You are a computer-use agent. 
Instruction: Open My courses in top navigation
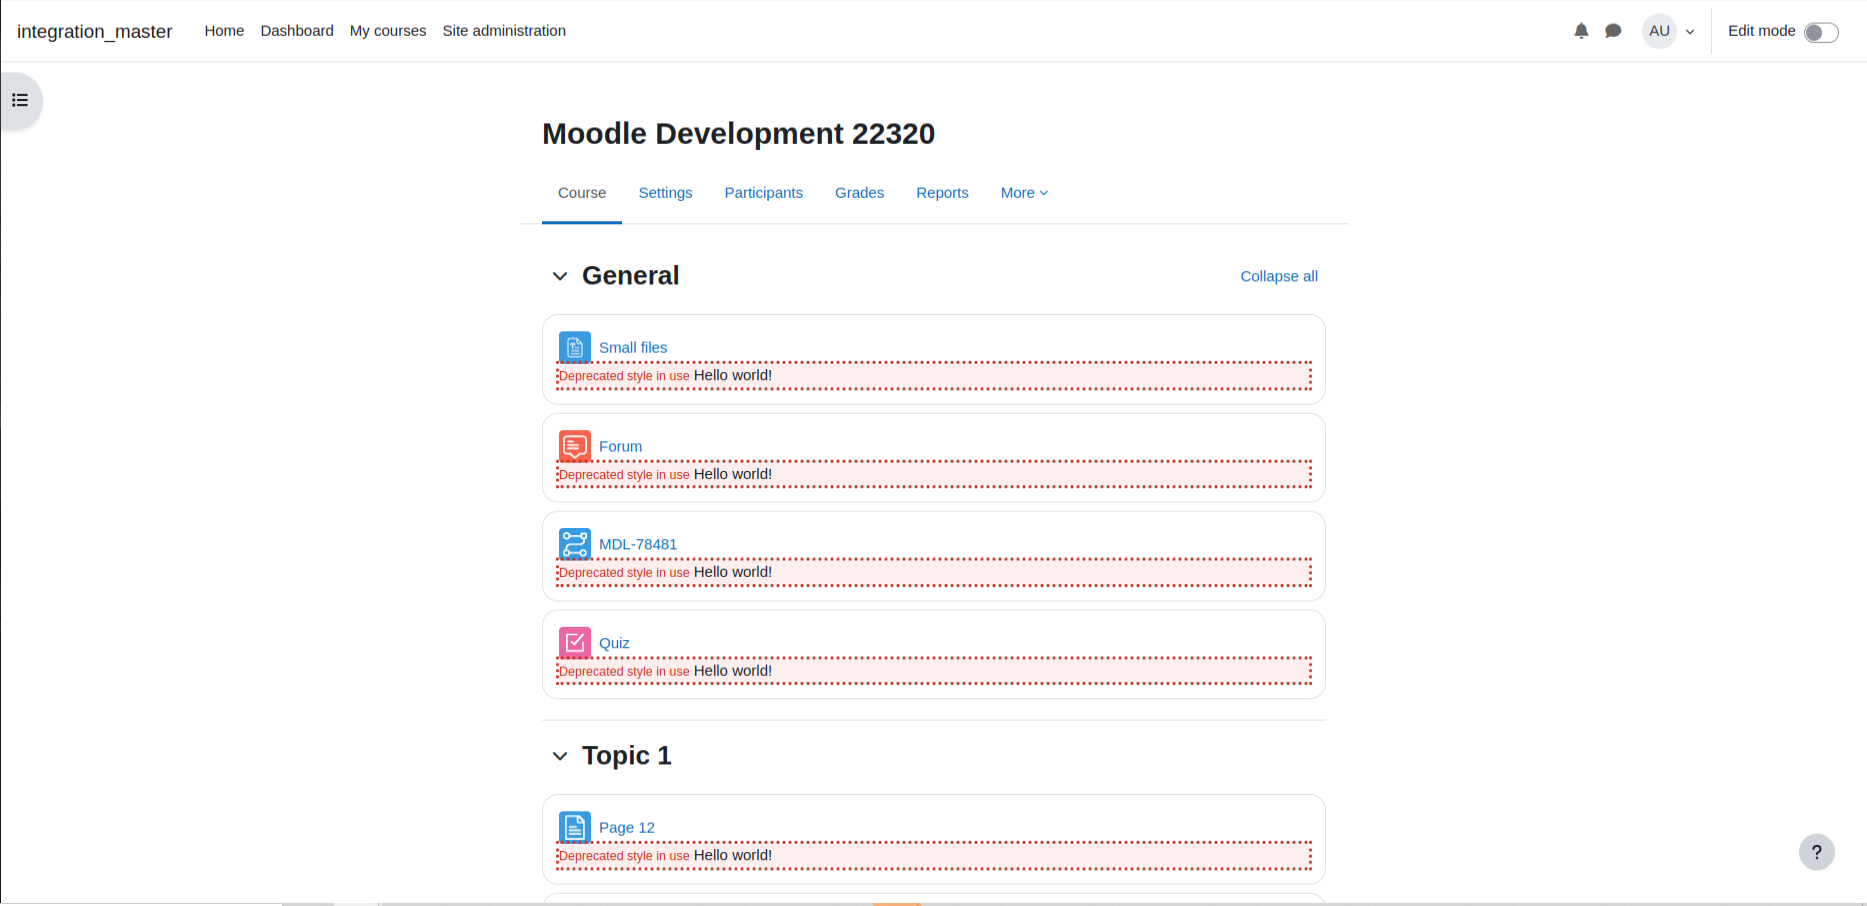388,31
